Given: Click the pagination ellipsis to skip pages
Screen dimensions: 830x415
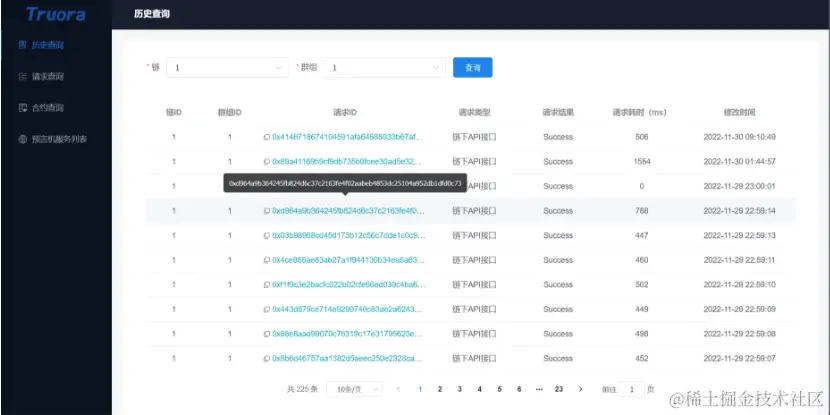Looking at the screenshot, I should click(x=539, y=389).
